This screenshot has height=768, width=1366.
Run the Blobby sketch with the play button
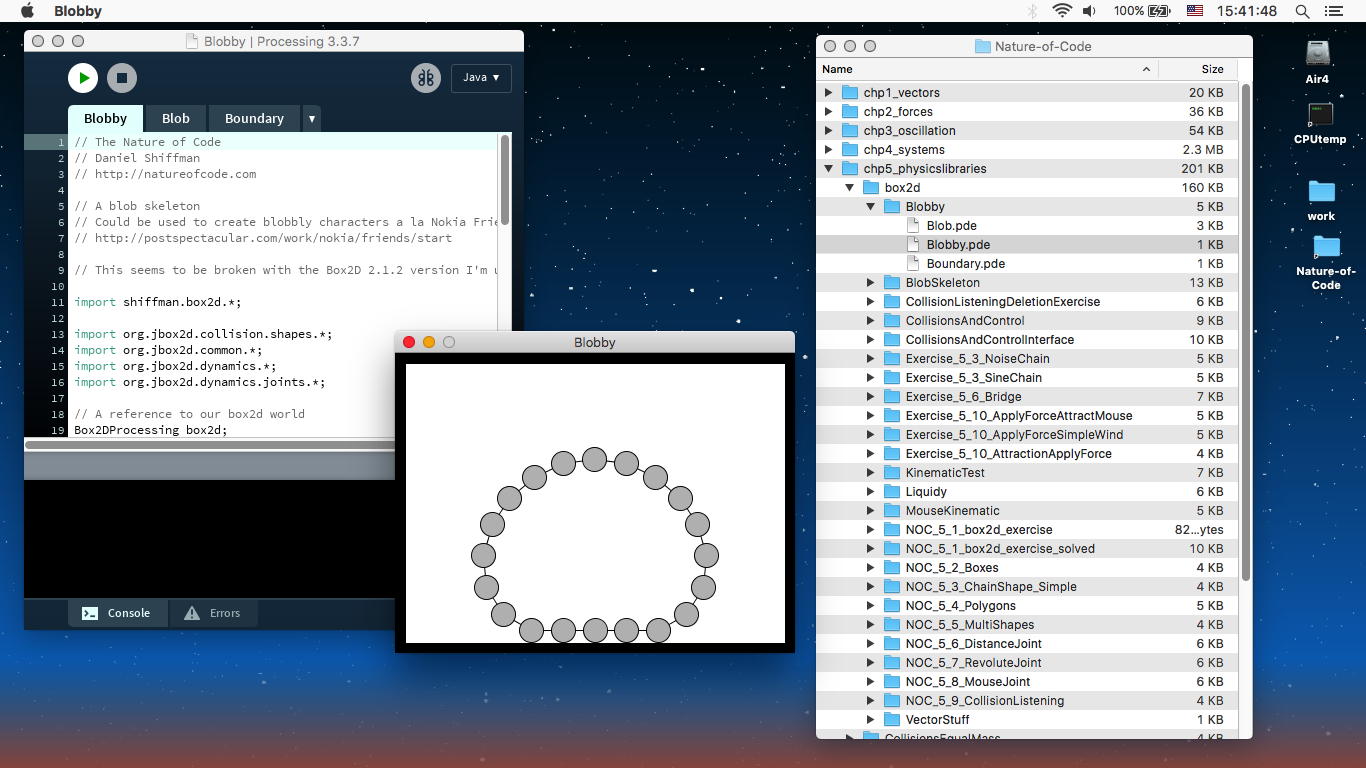point(83,78)
